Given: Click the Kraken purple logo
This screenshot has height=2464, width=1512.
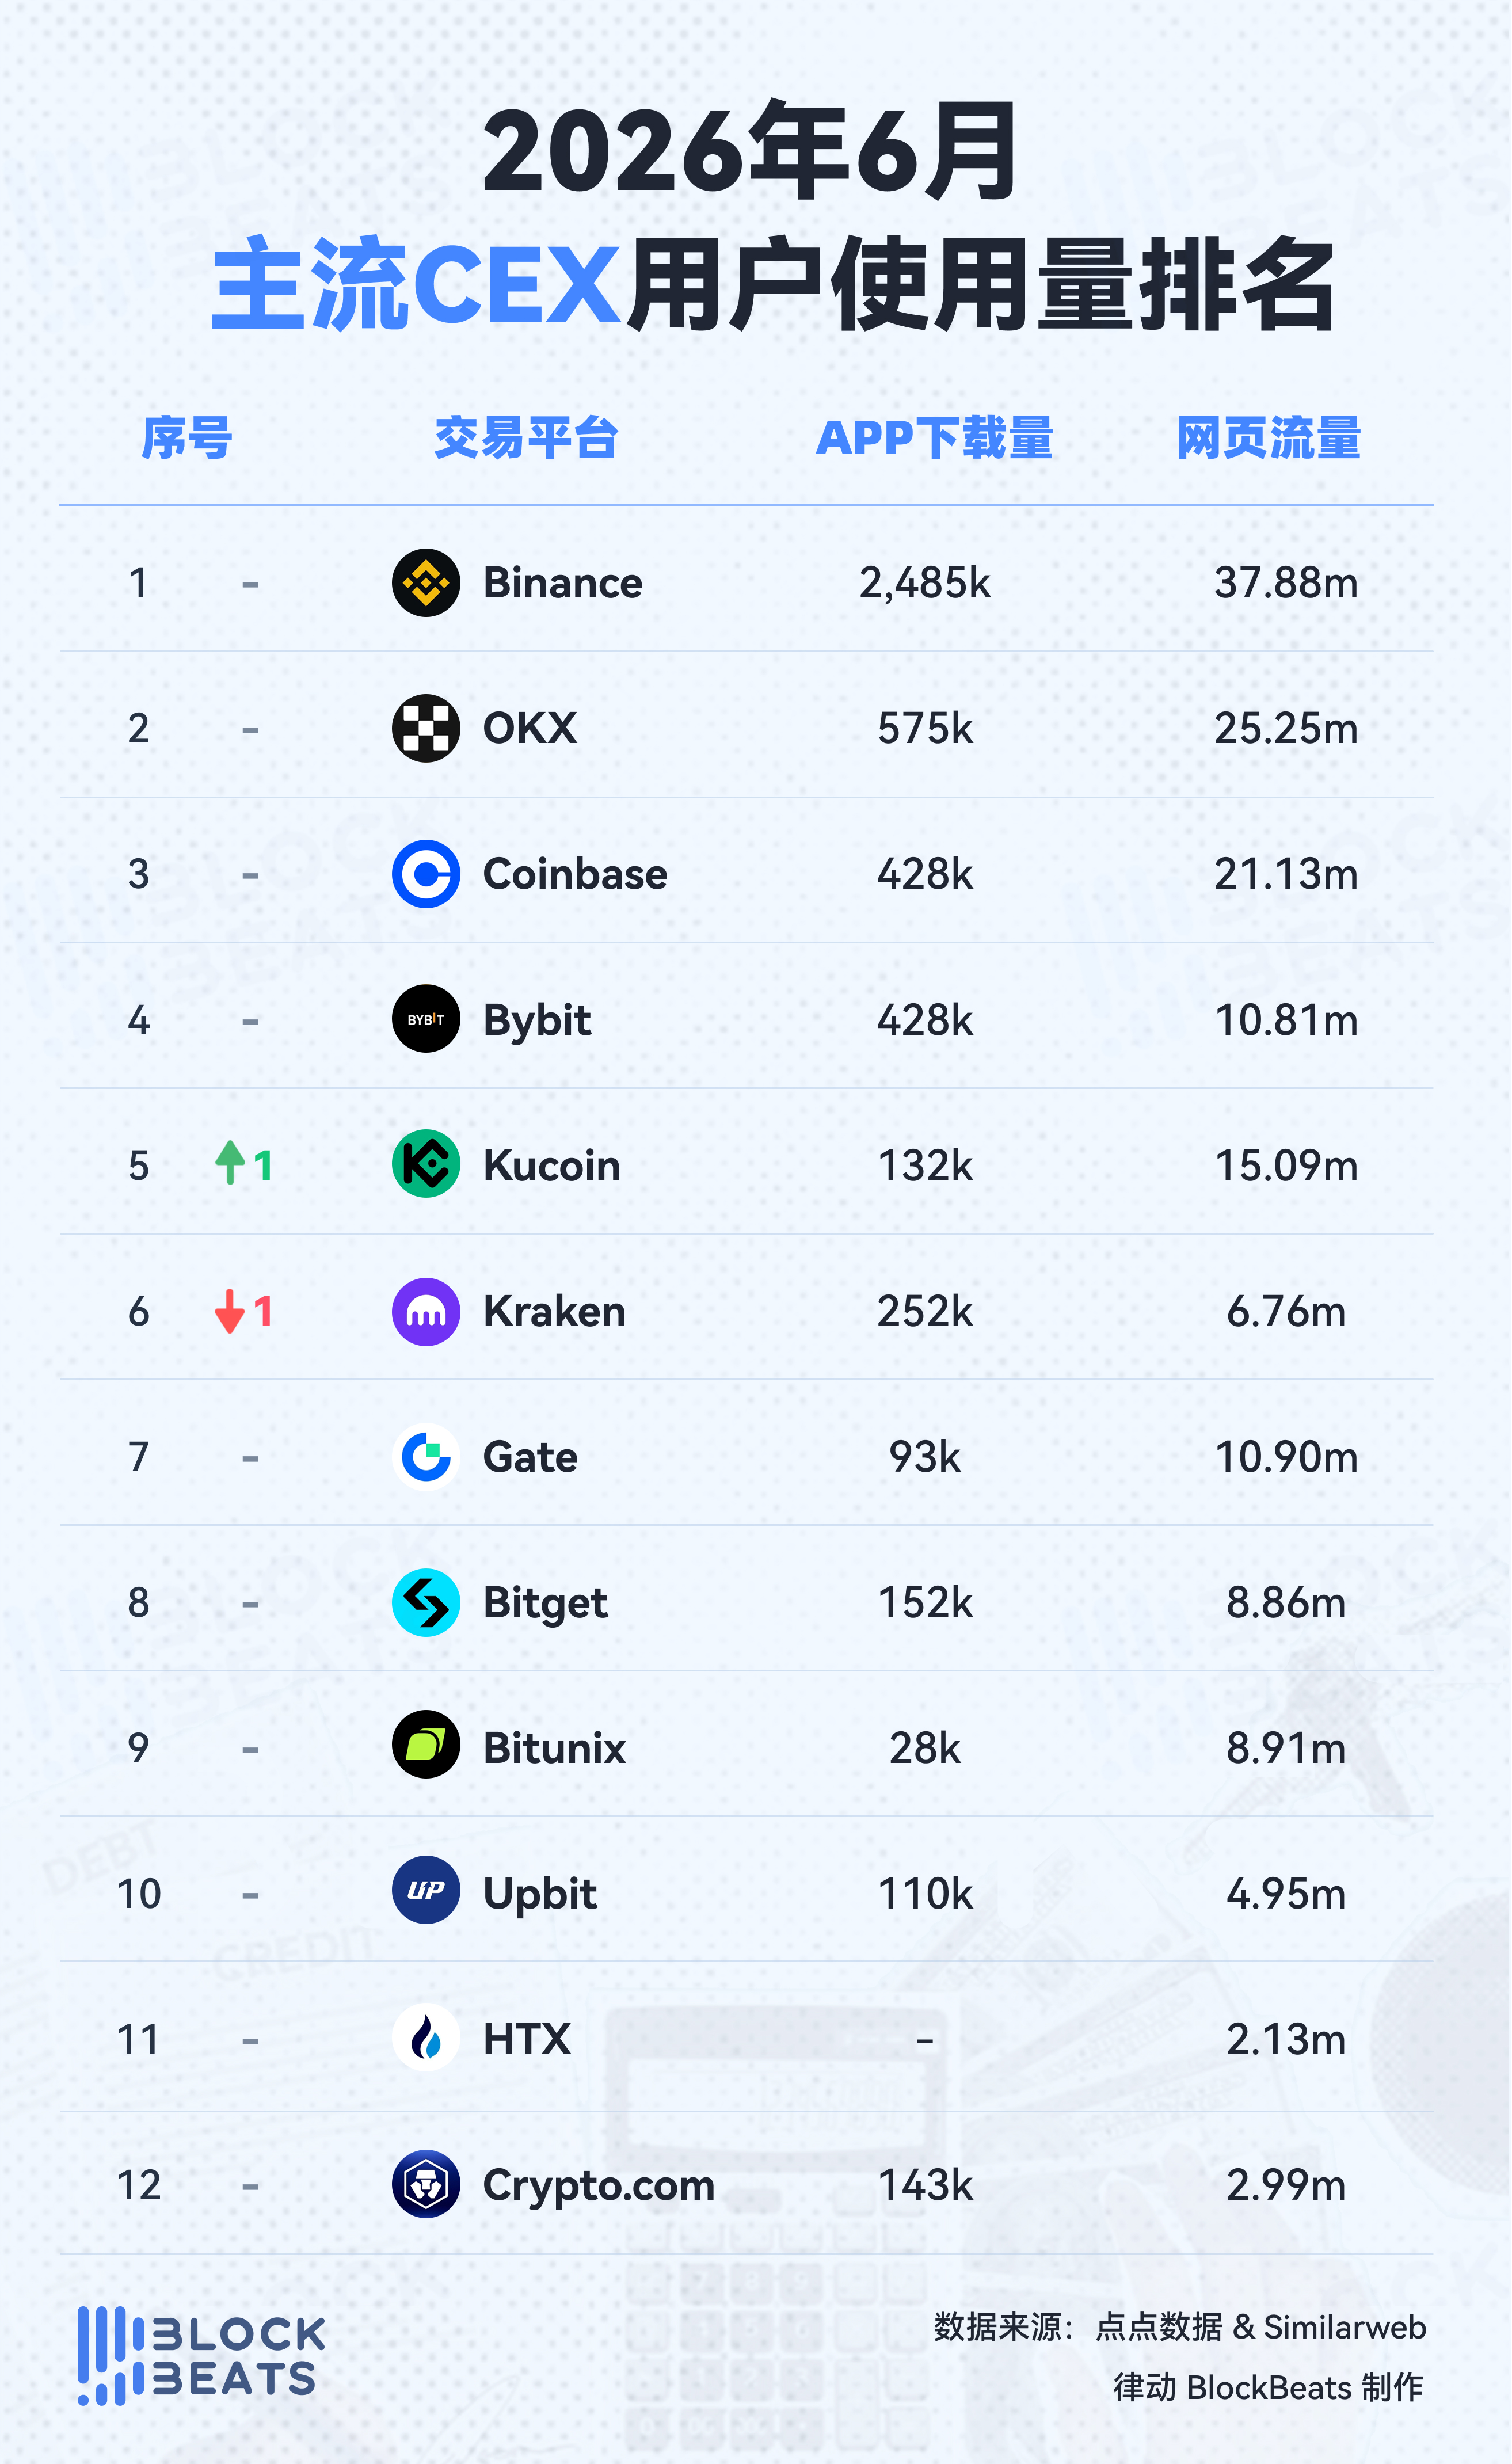Looking at the screenshot, I should [426, 1311].
